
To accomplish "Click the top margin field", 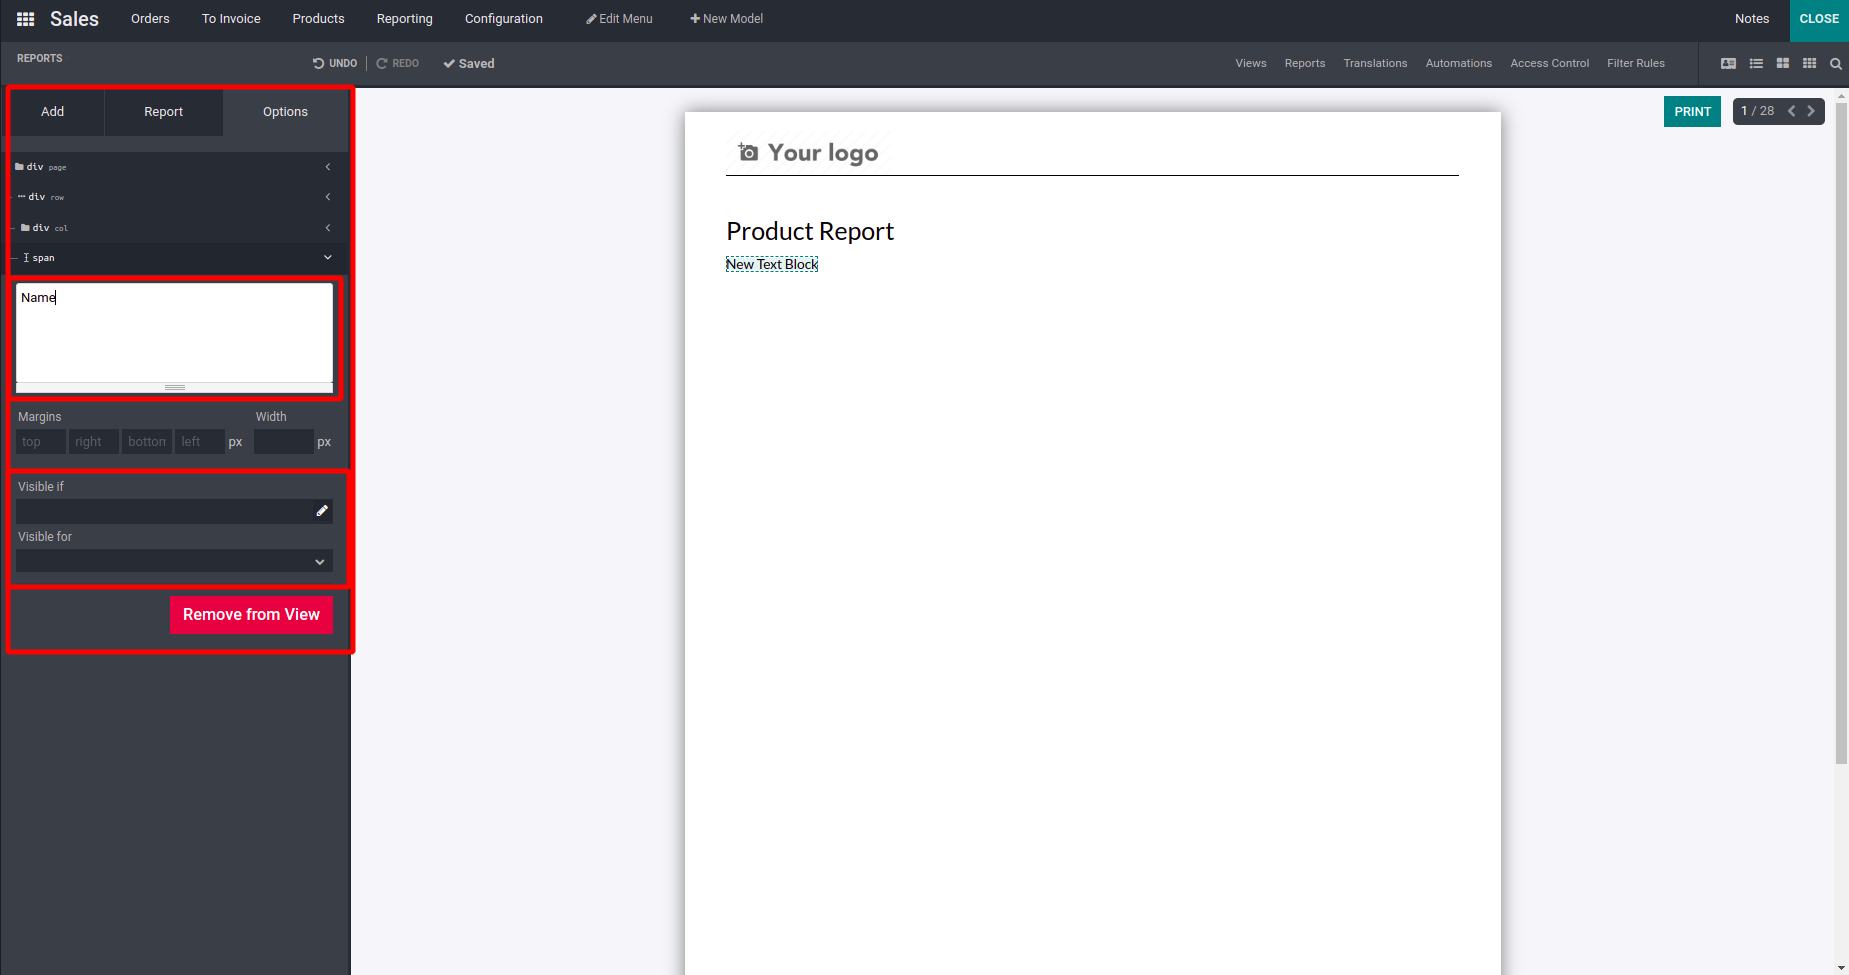I will 41,442.
